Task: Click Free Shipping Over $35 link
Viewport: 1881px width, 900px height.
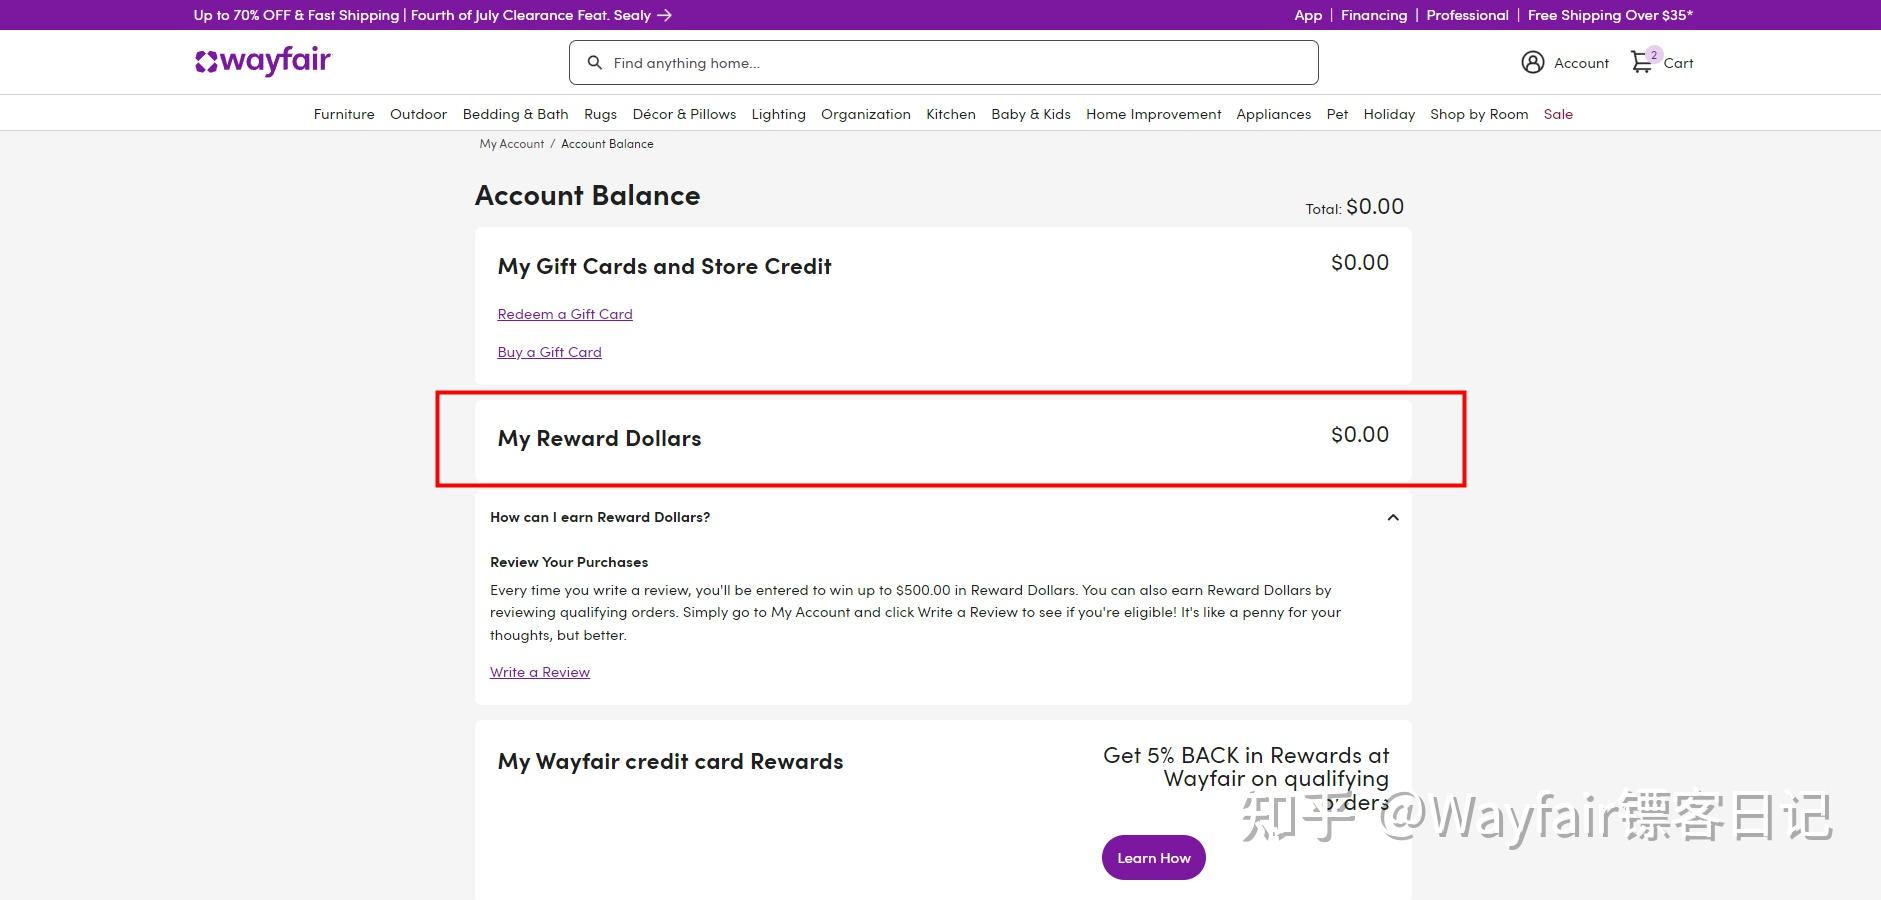Action: click(x=1608, y=15)
